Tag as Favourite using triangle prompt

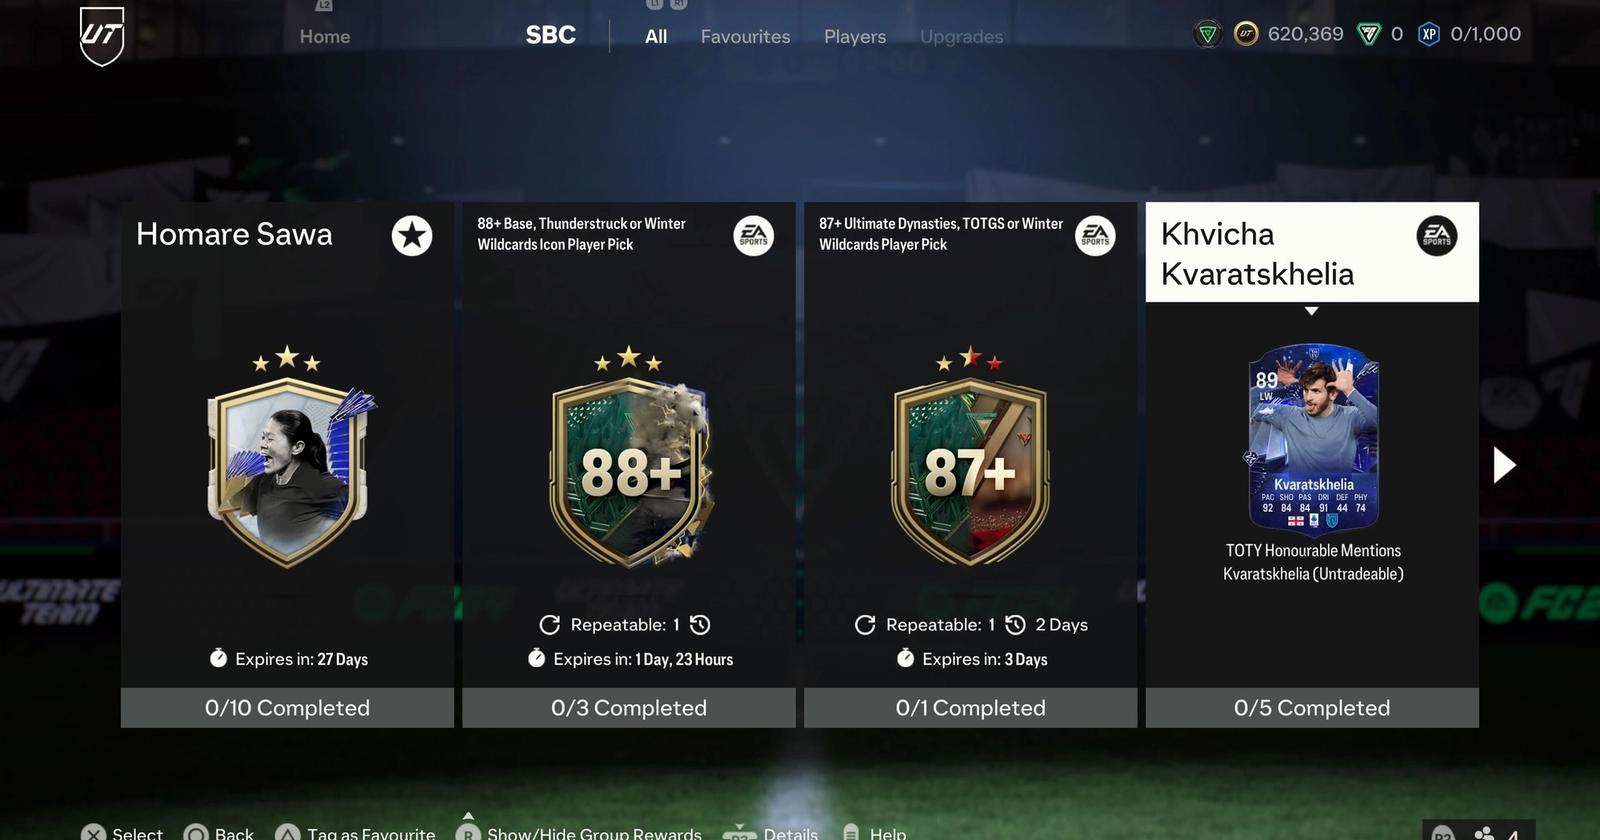pyautogui.click(x=355, y=832)
